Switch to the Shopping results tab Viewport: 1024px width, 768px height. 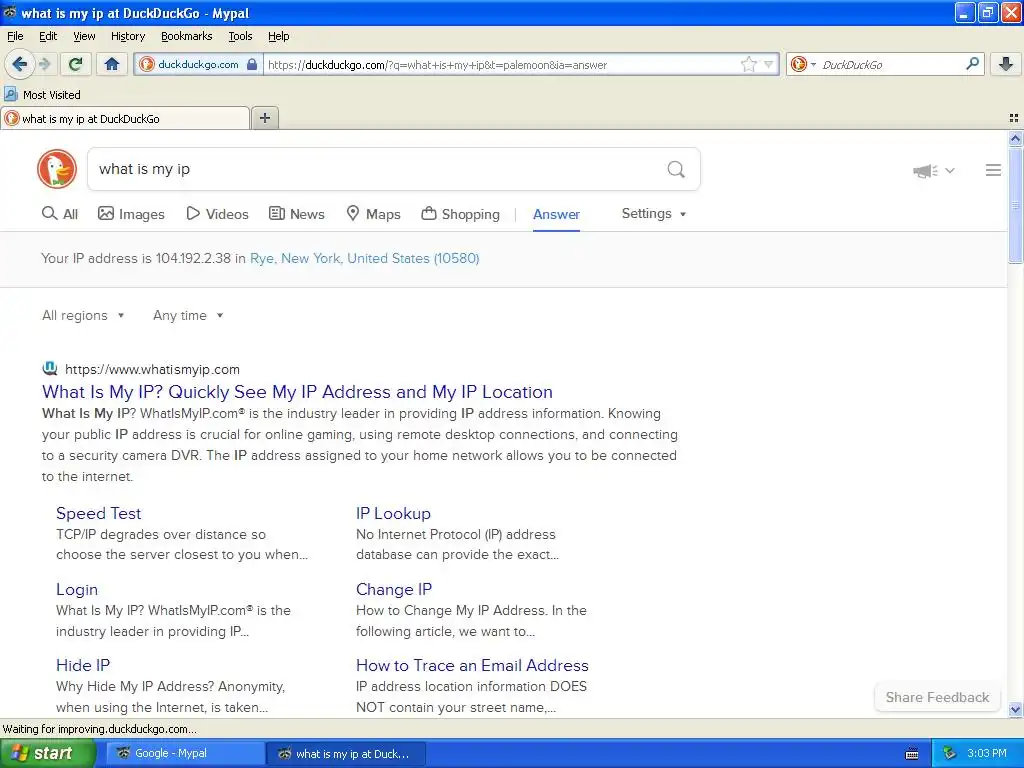460,214
